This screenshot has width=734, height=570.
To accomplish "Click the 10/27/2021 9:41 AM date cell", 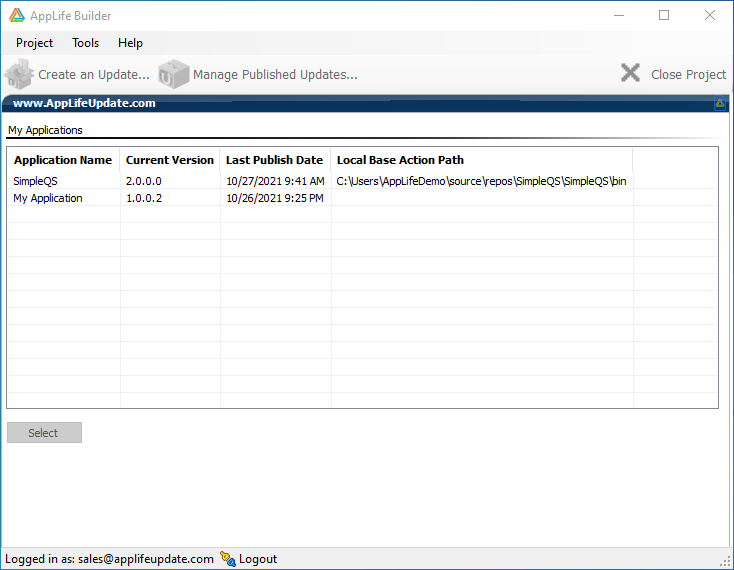I will [x=275, y=181].
